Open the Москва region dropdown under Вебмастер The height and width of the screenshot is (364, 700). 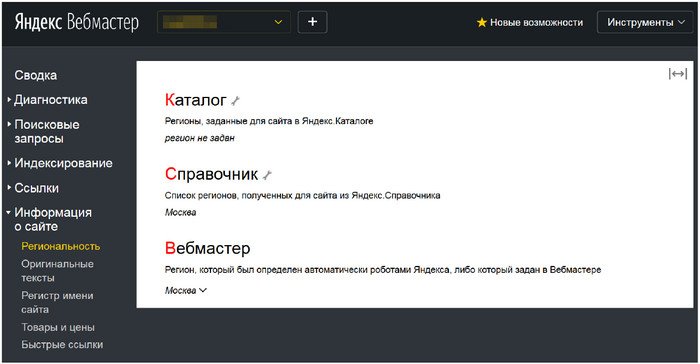tap(186, 290)
